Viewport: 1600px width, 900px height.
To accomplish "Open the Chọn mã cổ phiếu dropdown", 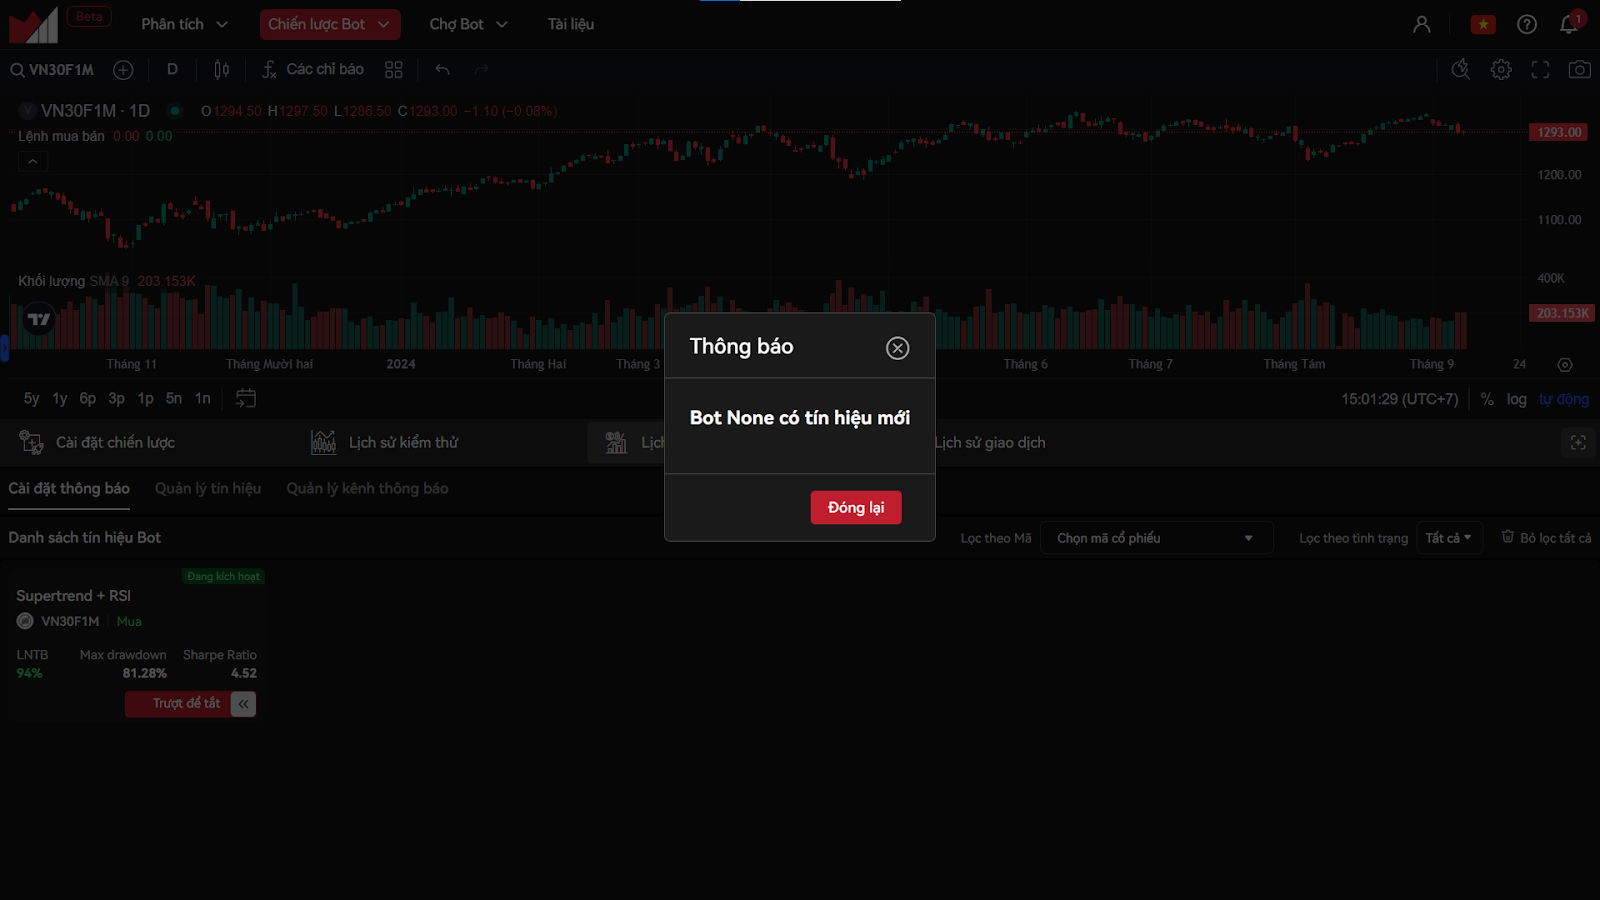I will click(1157, 538).
